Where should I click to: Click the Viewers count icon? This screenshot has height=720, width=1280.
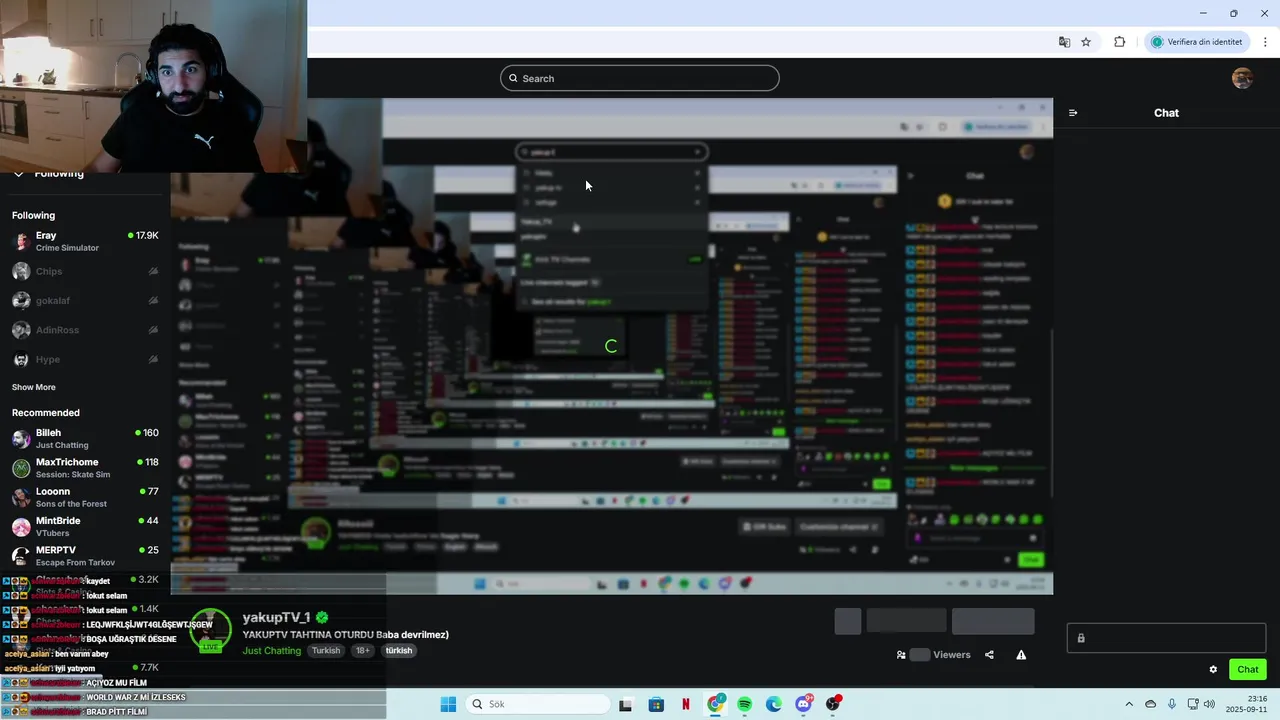tap(901, 655)
